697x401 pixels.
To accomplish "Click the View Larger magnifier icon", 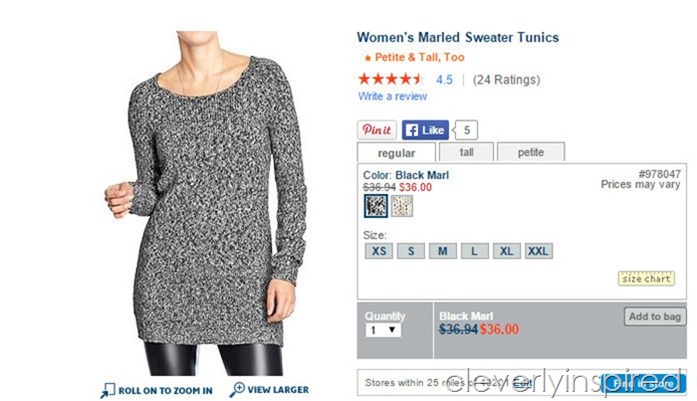I will pyautogui.click(x=237, y=389).
